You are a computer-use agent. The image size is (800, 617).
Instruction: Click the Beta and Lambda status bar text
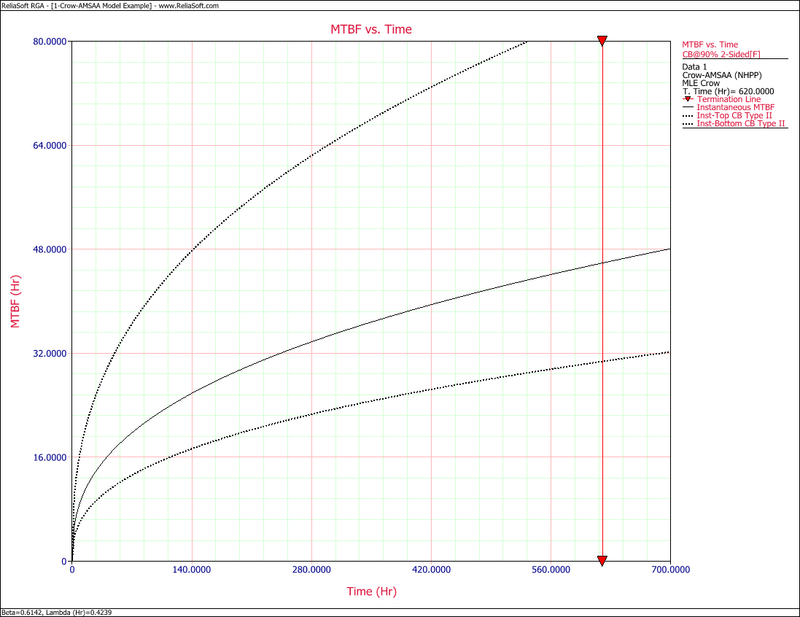click(57, 612)
